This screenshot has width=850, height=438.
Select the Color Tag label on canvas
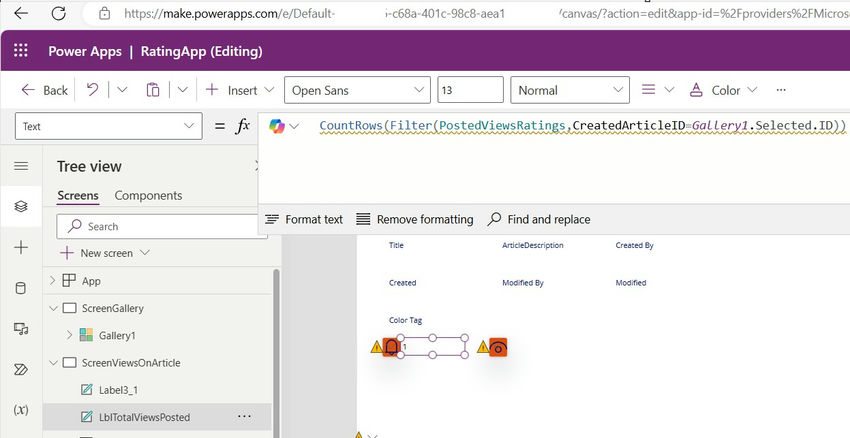pyautogui.click(x=405, y=320)
